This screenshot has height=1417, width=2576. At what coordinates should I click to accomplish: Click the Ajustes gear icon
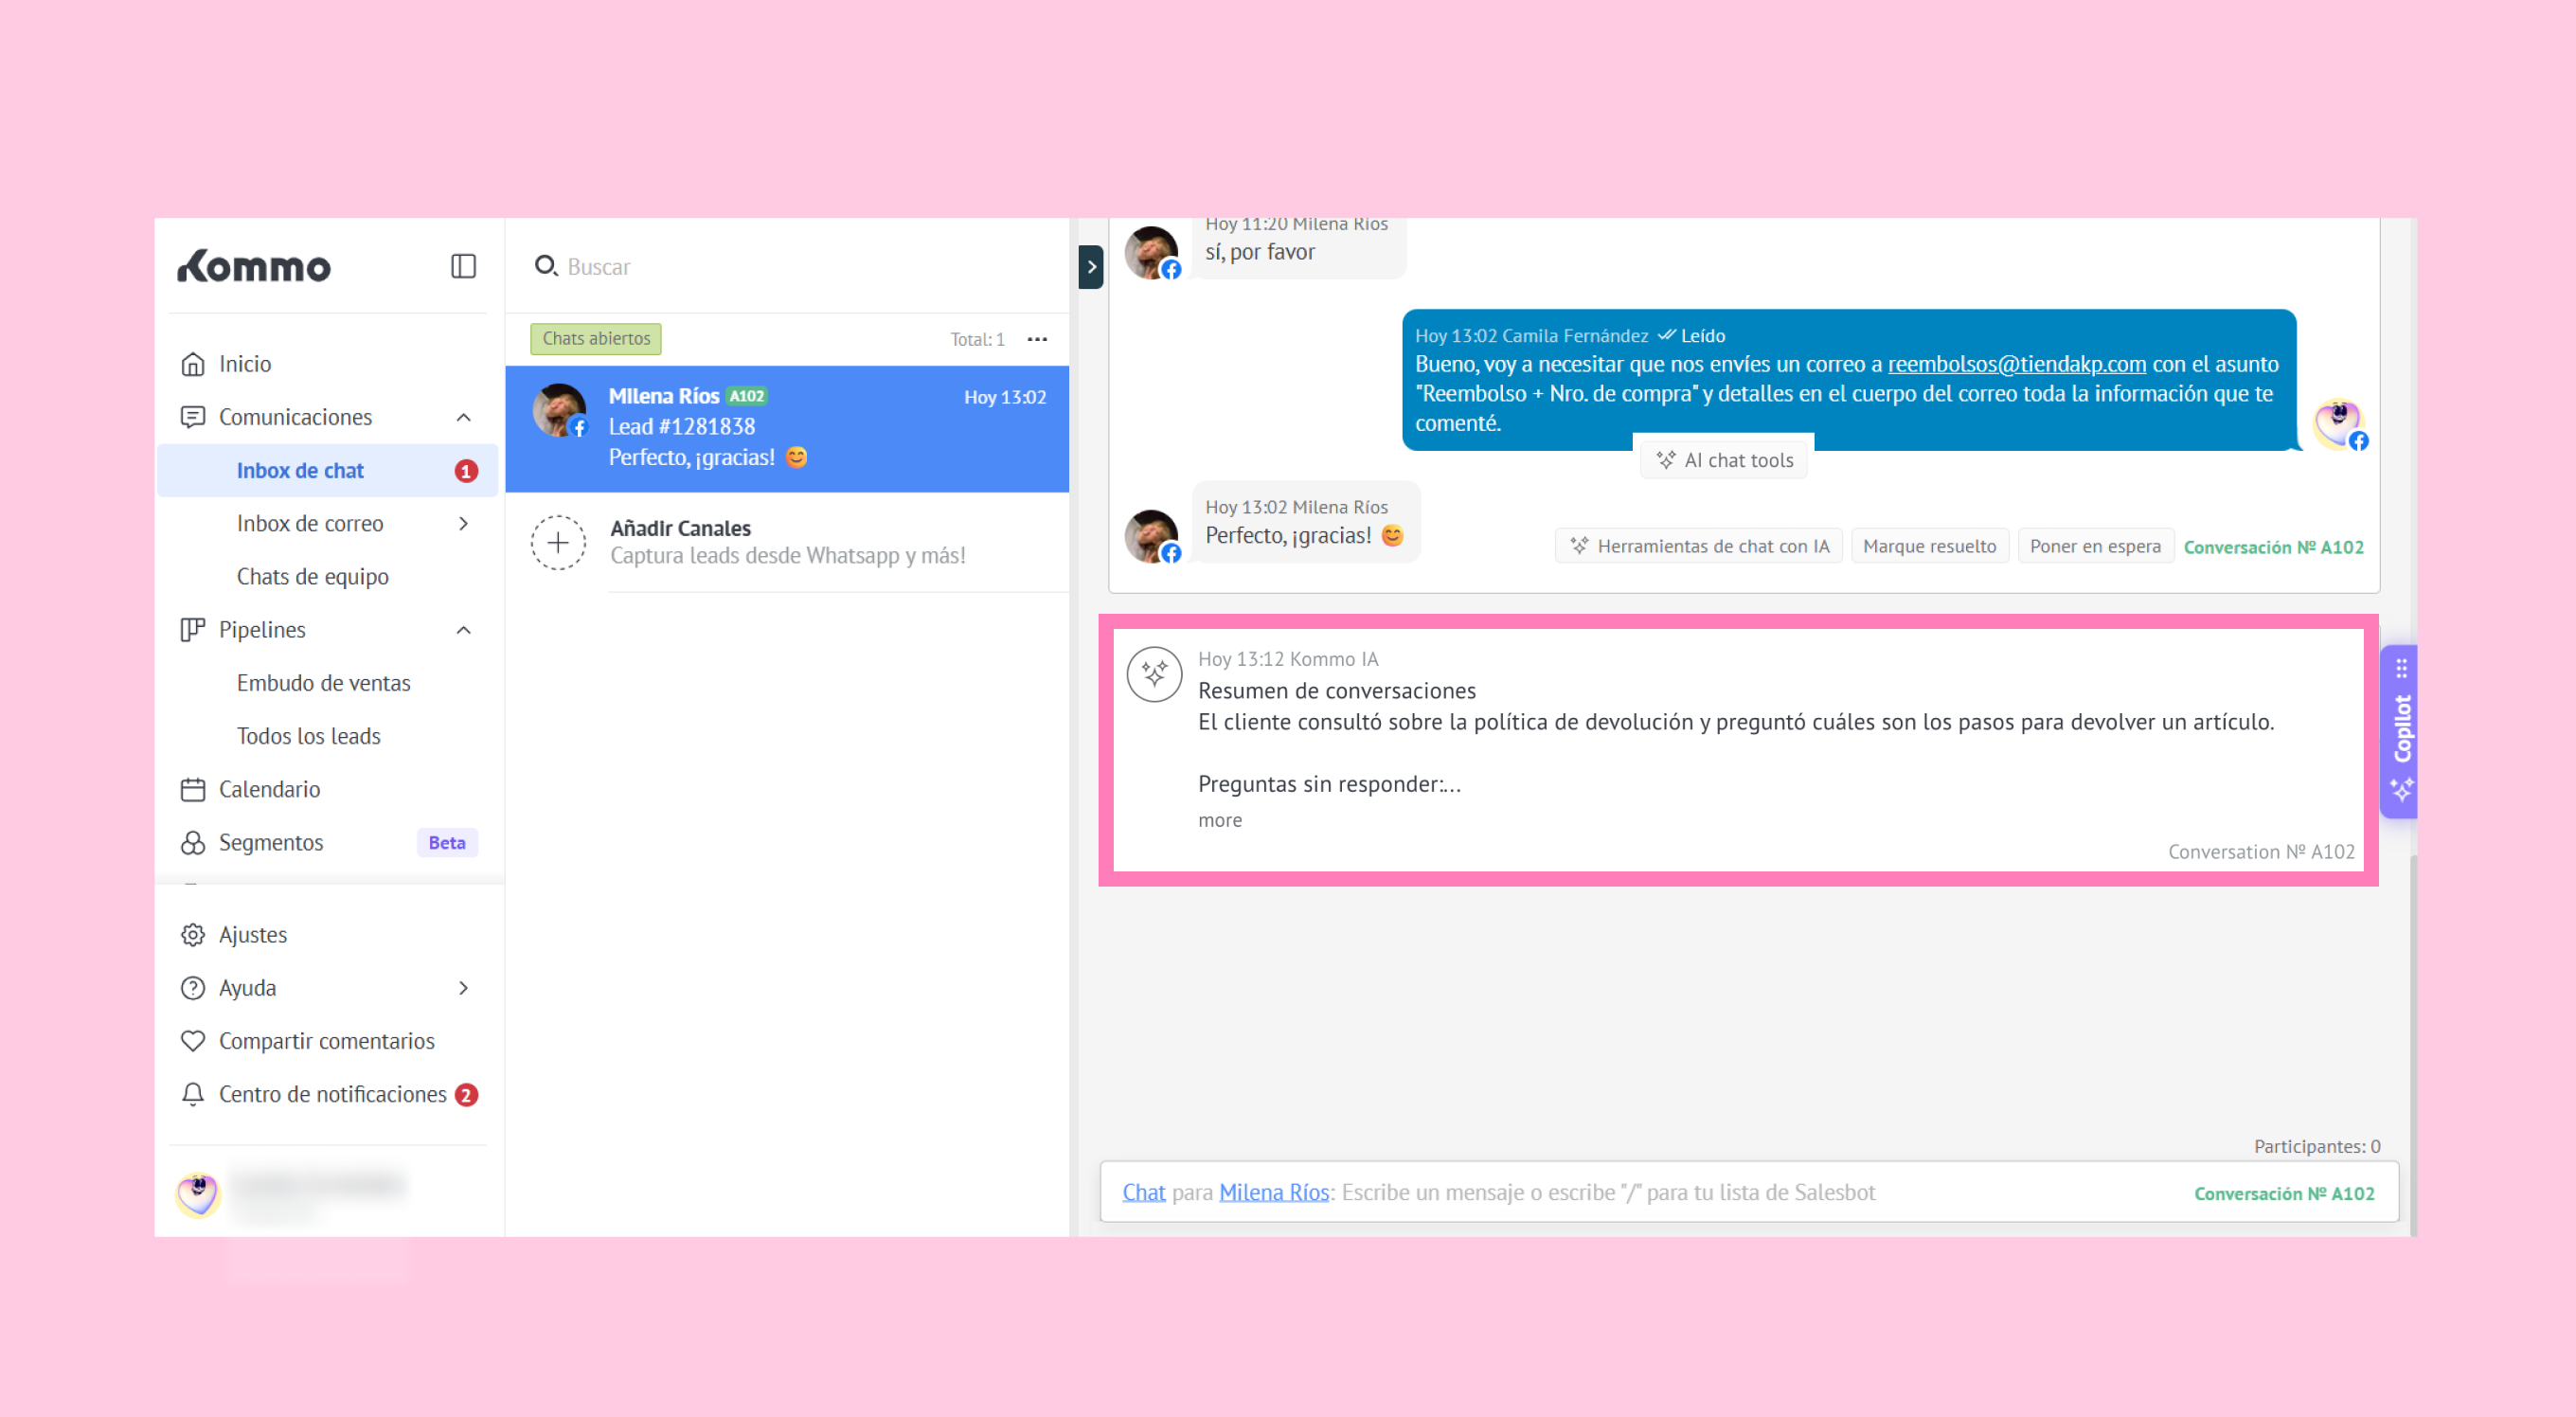(x=193, y=935)
